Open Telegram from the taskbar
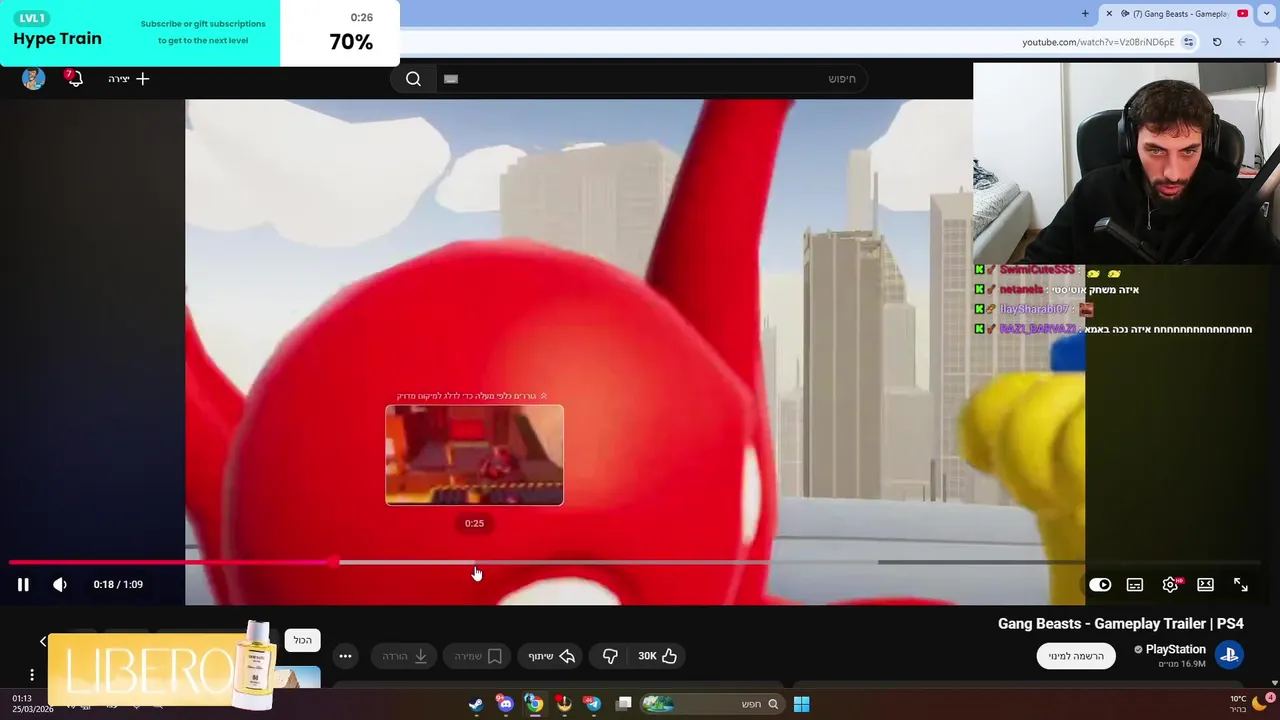This screenshot has width=1280, height=720. 593,704
